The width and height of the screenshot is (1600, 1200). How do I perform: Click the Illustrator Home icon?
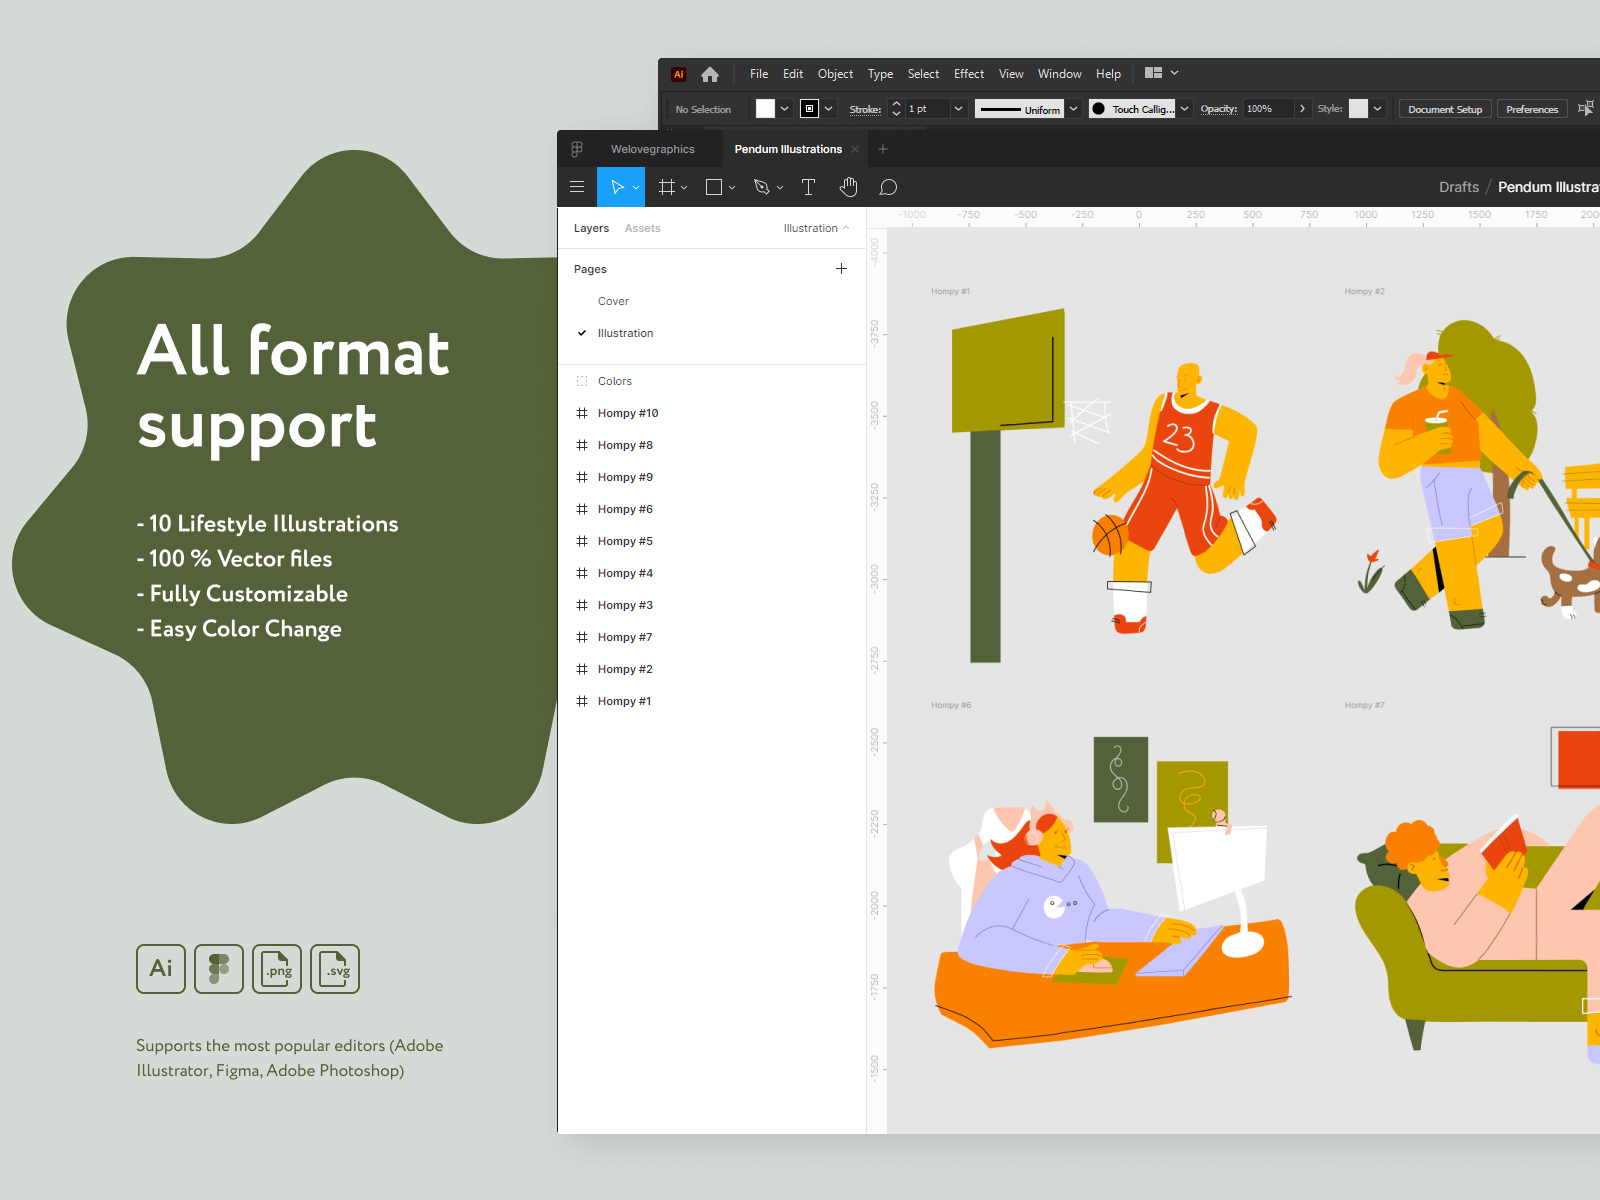pos(710,74)
